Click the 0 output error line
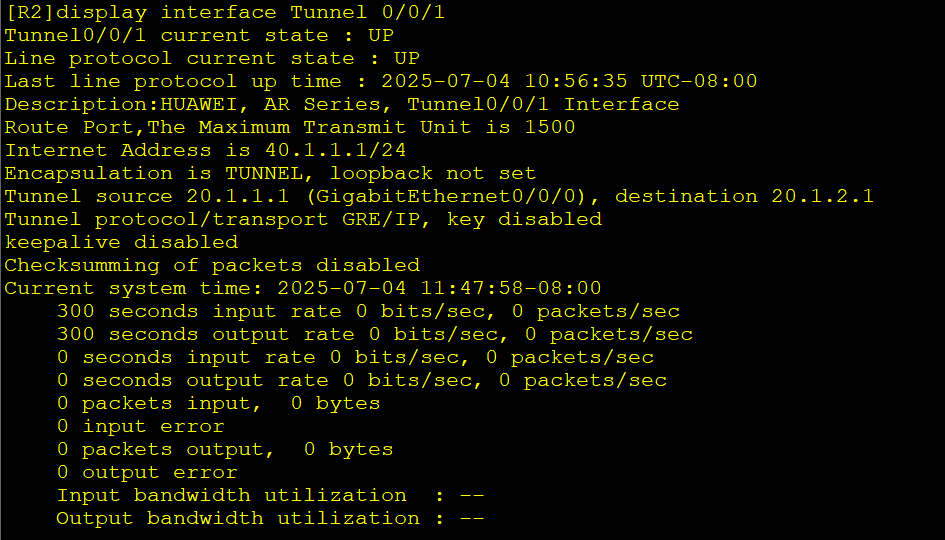This screenshot has height=540, width=945. pyautogui.click(x=147, y=472)
